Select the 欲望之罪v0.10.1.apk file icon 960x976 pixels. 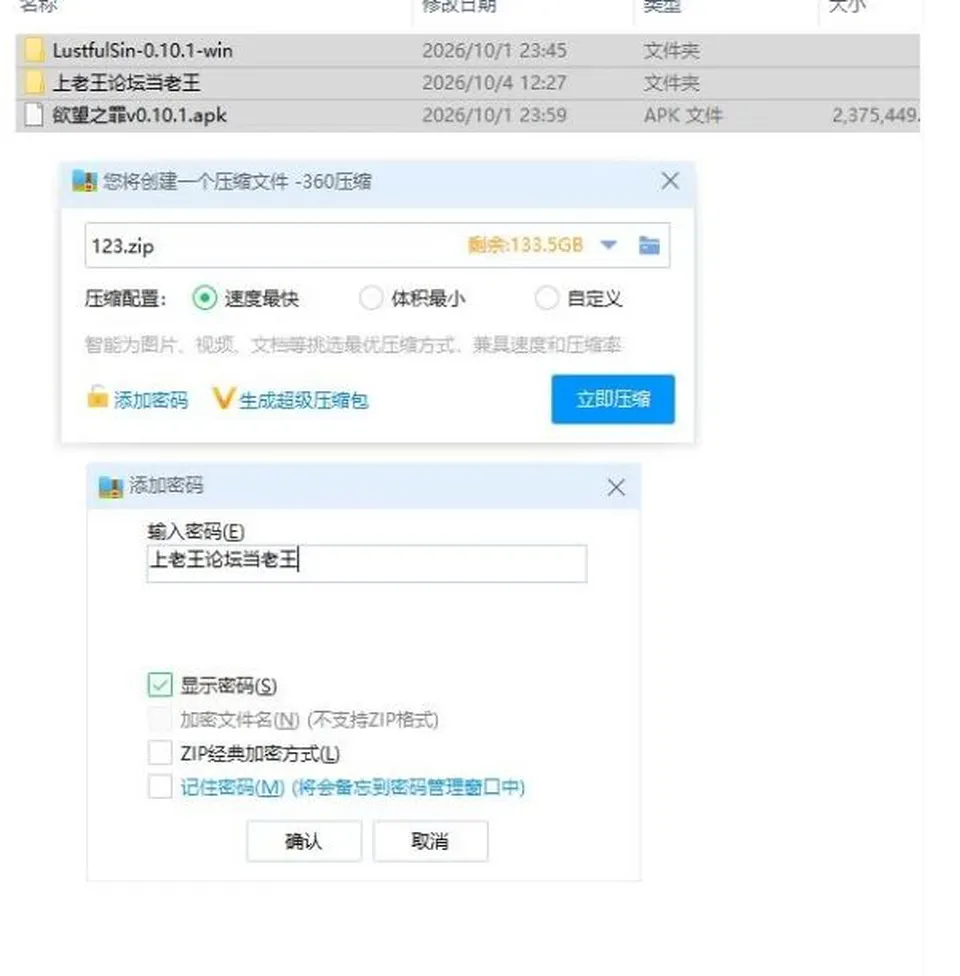pyautogui.click(x=34, y=115)
